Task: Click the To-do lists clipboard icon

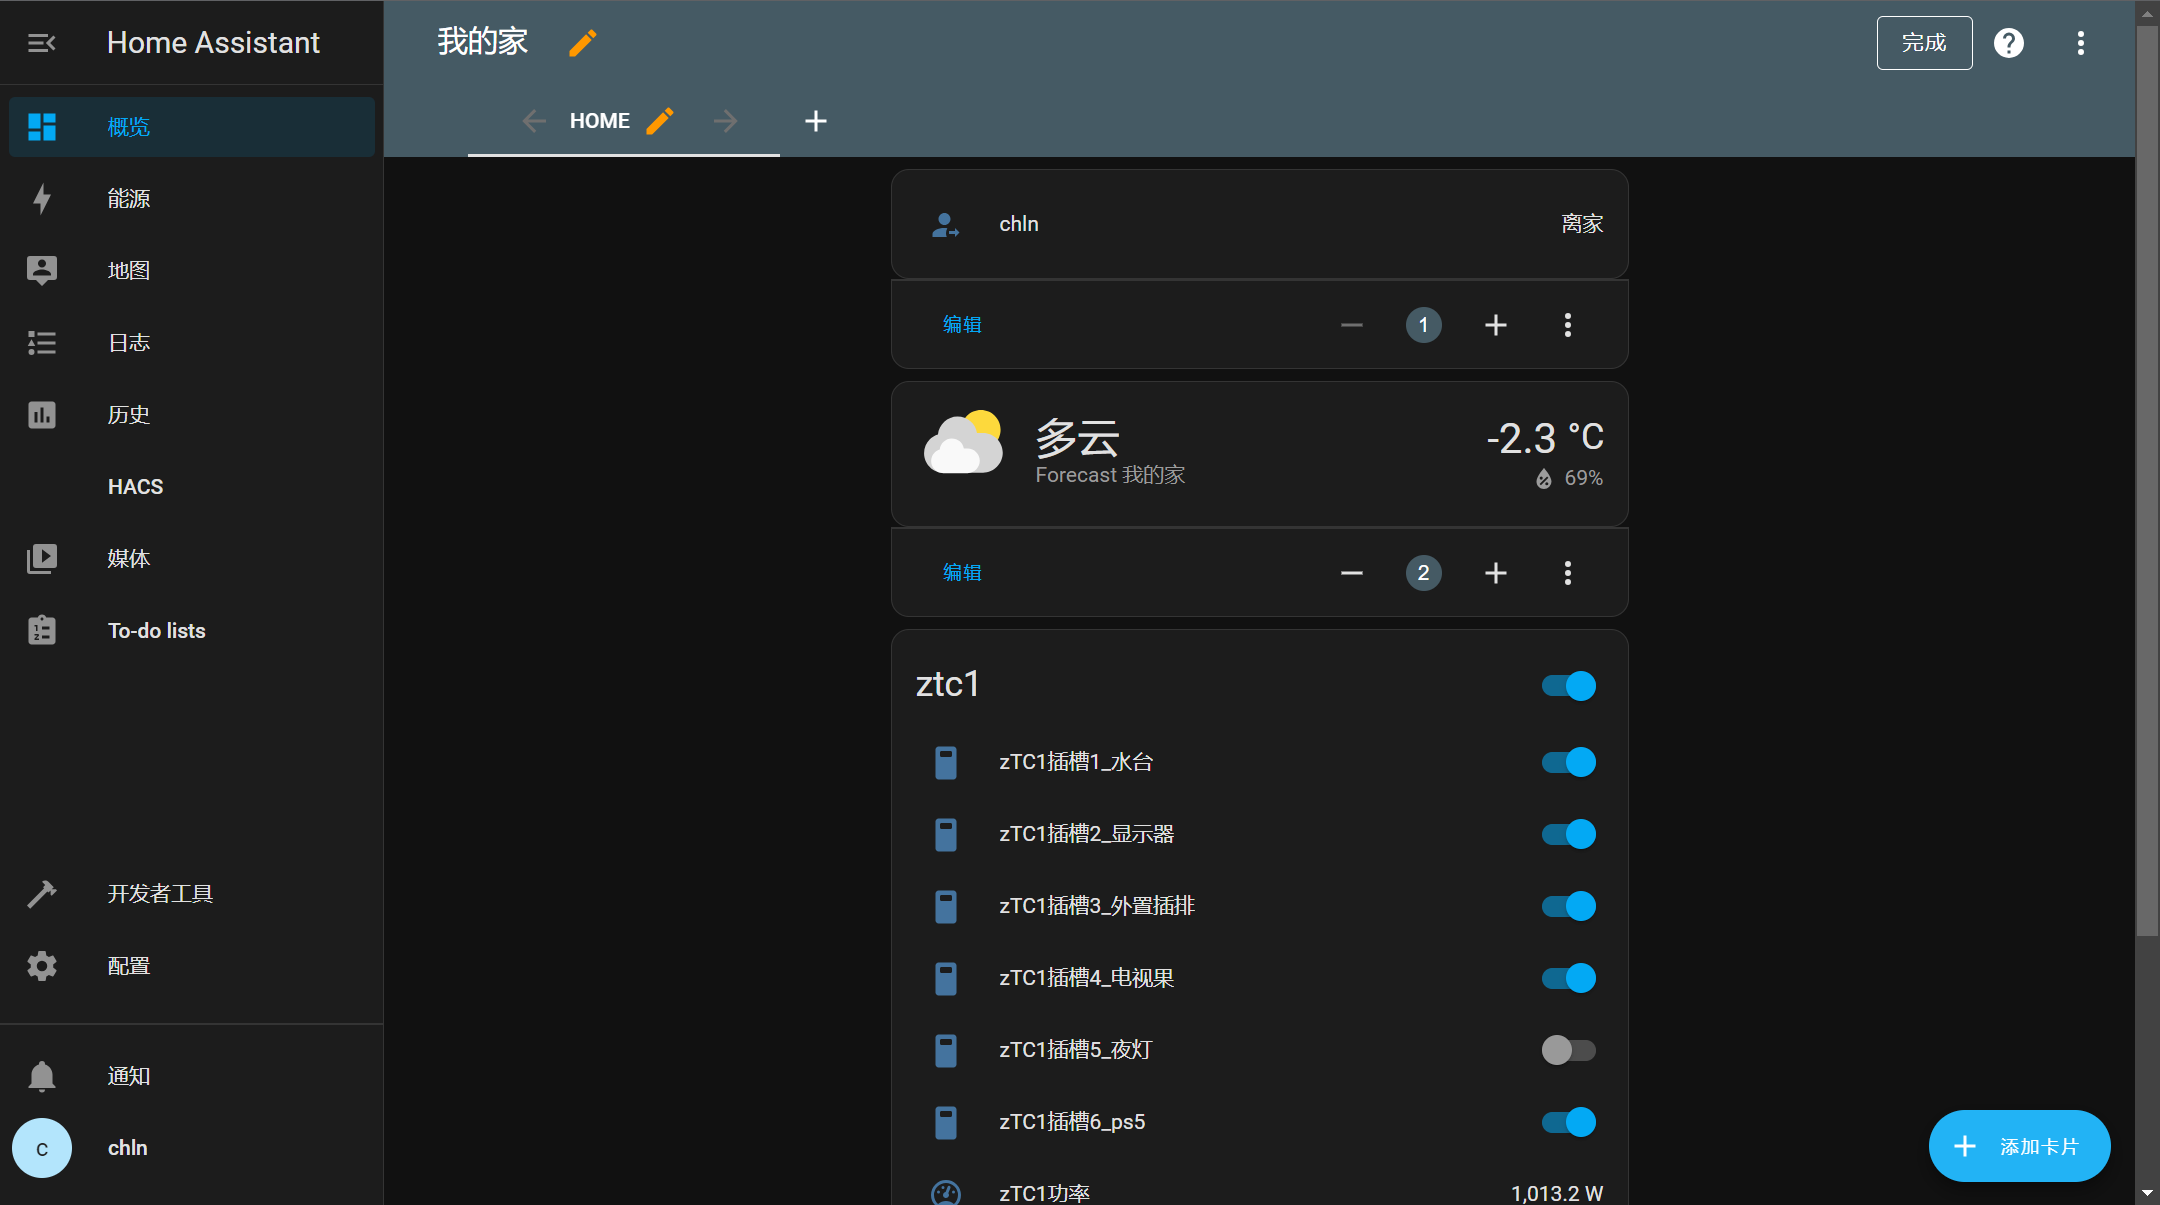Action: click(x=42, y=631)
